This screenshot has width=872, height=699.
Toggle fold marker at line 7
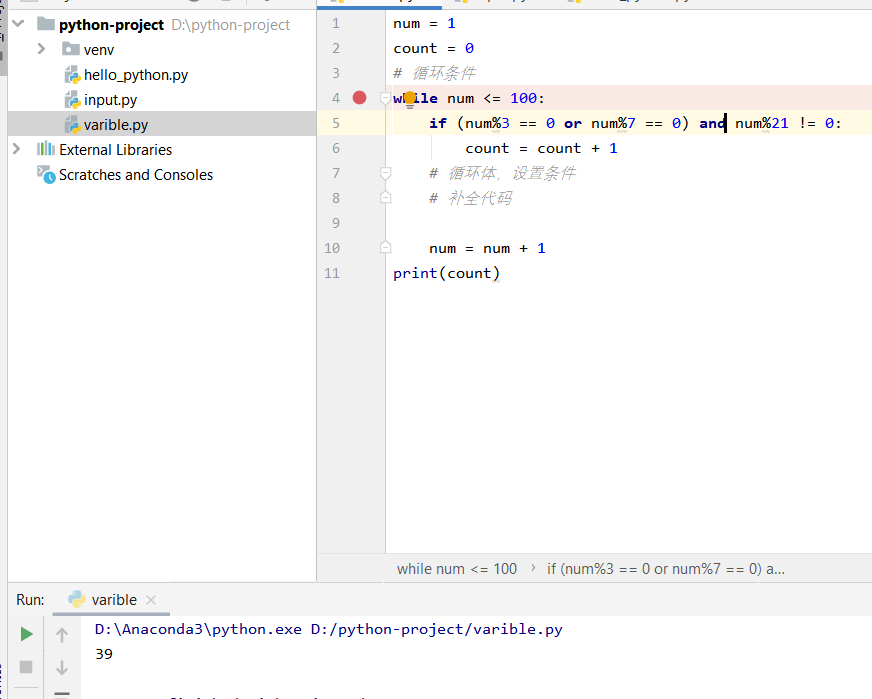tap(385, 173)
